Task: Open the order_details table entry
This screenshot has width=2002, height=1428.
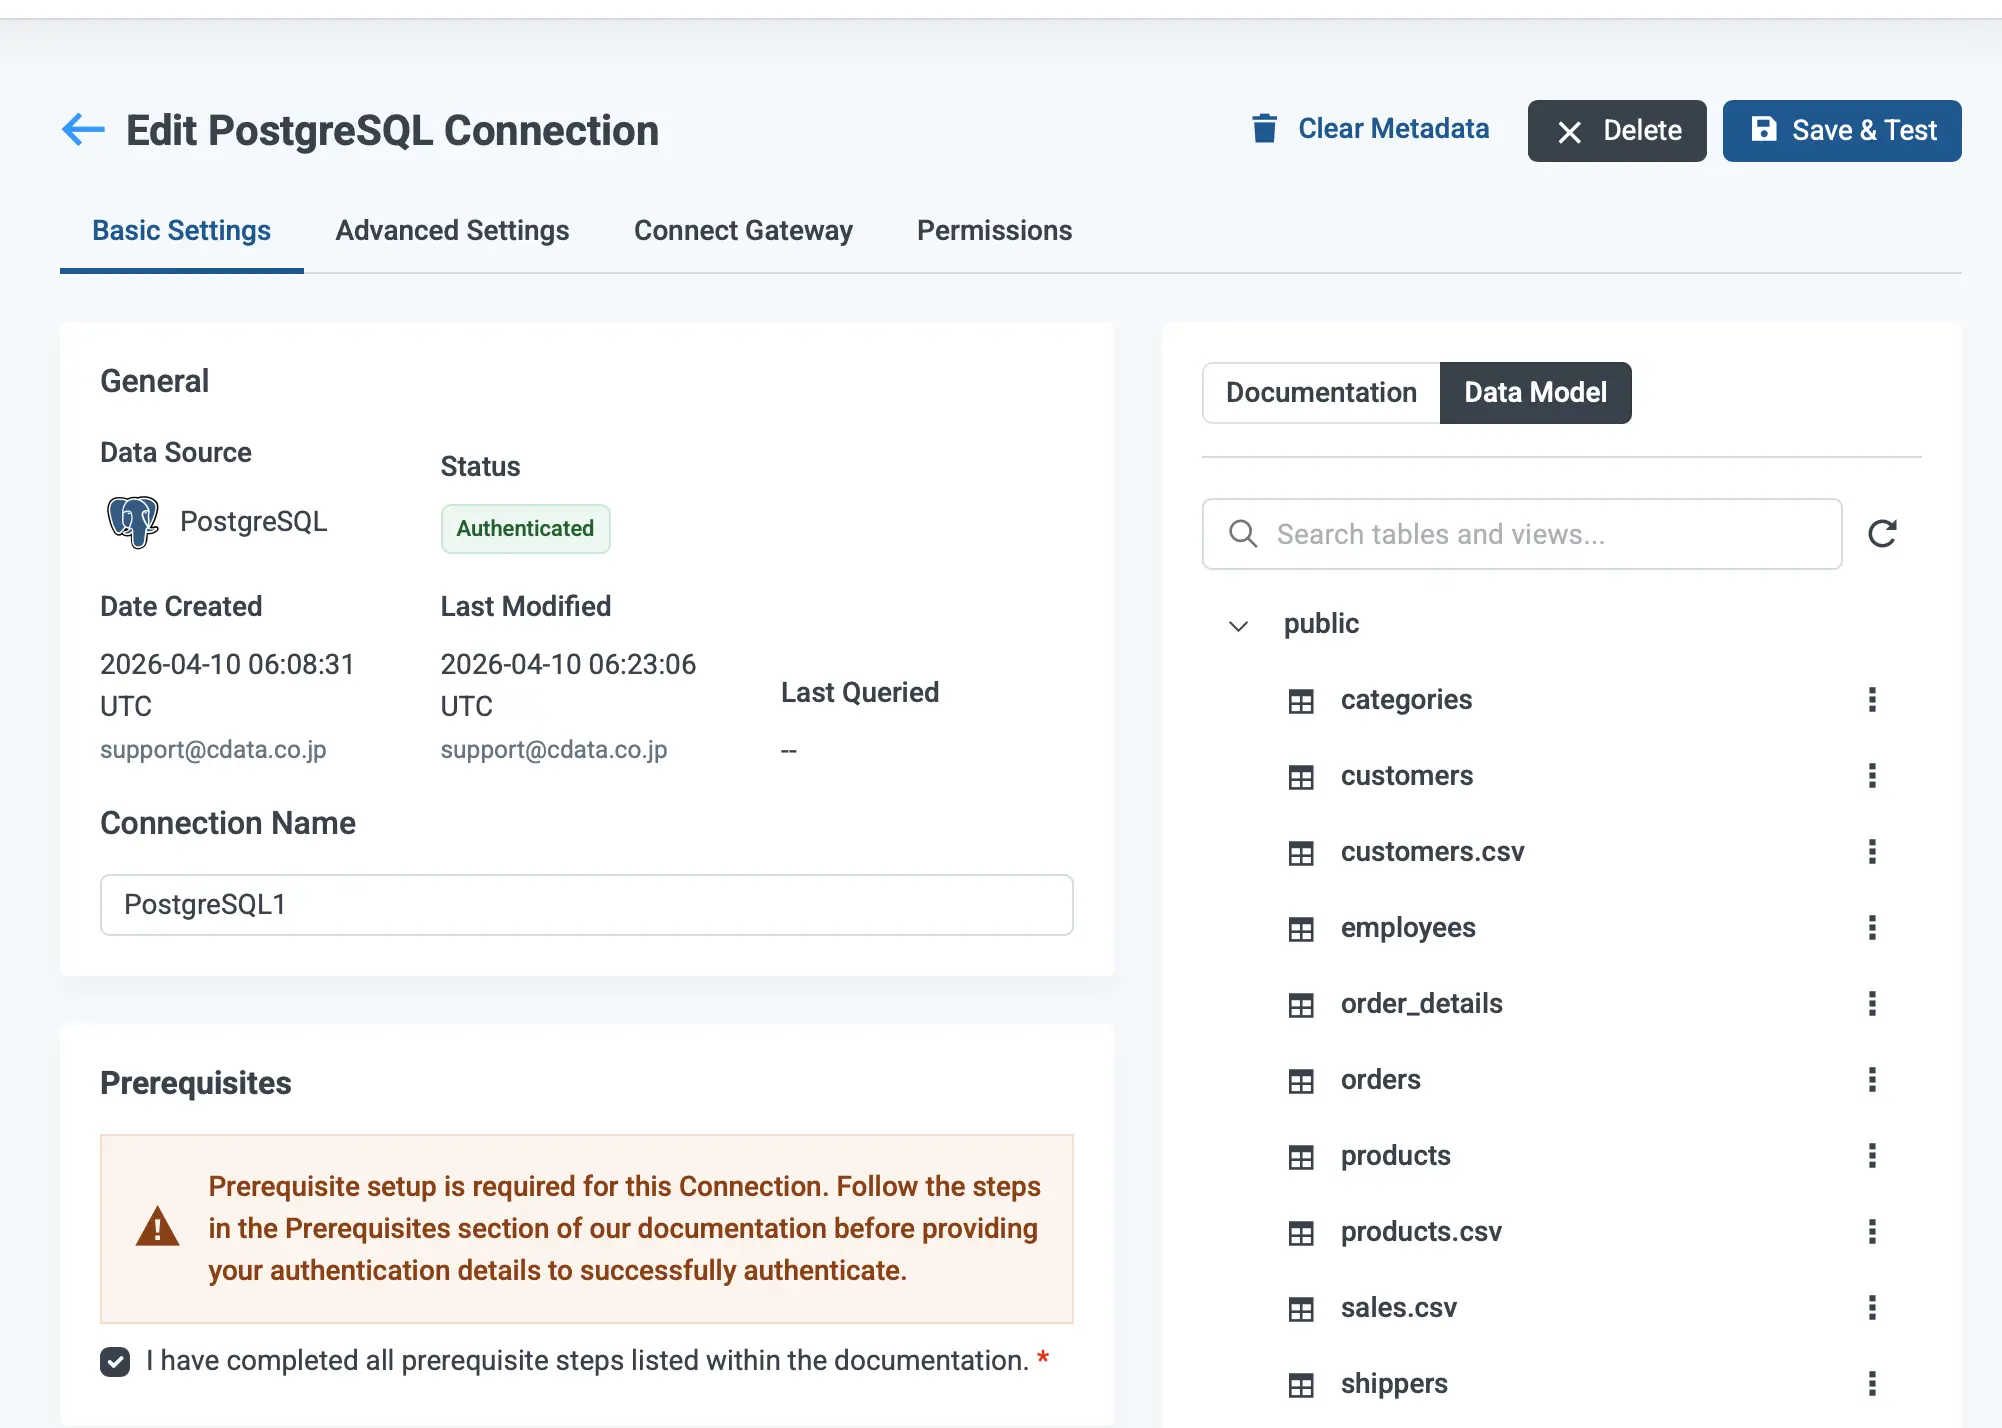Action: coord(1421,1004)
